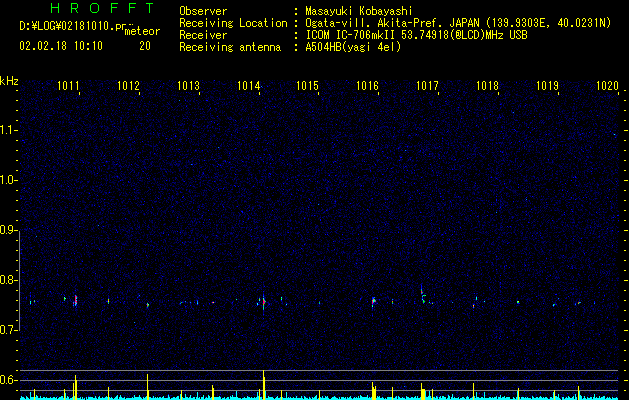The width and height of the screenshot is (629, 400).
Task: Click the Receiver label
Action: (x=203, y=35)
